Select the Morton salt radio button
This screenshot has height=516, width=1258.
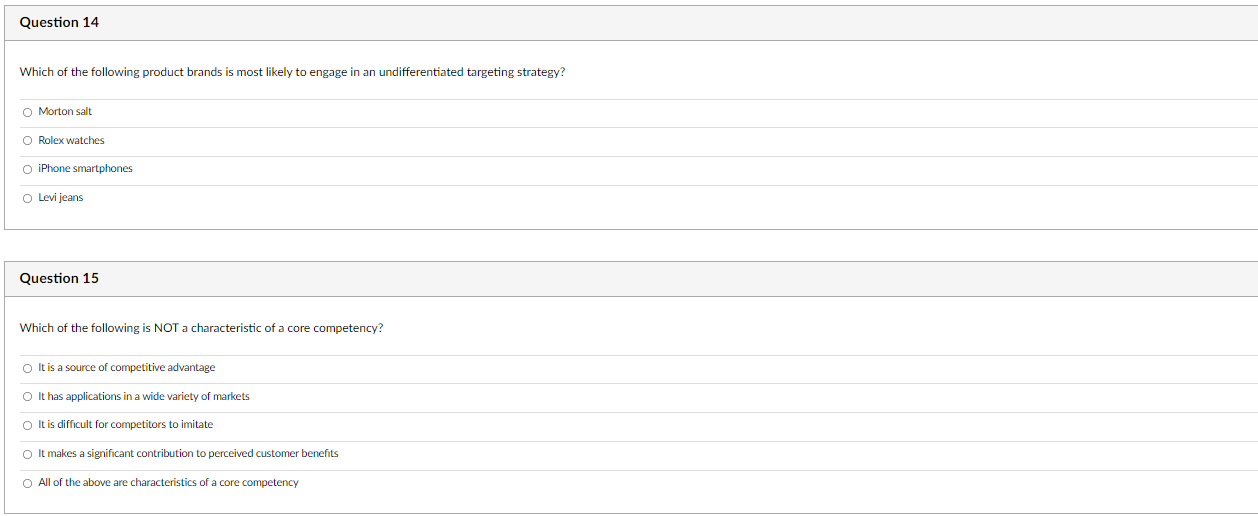(28, 112)
